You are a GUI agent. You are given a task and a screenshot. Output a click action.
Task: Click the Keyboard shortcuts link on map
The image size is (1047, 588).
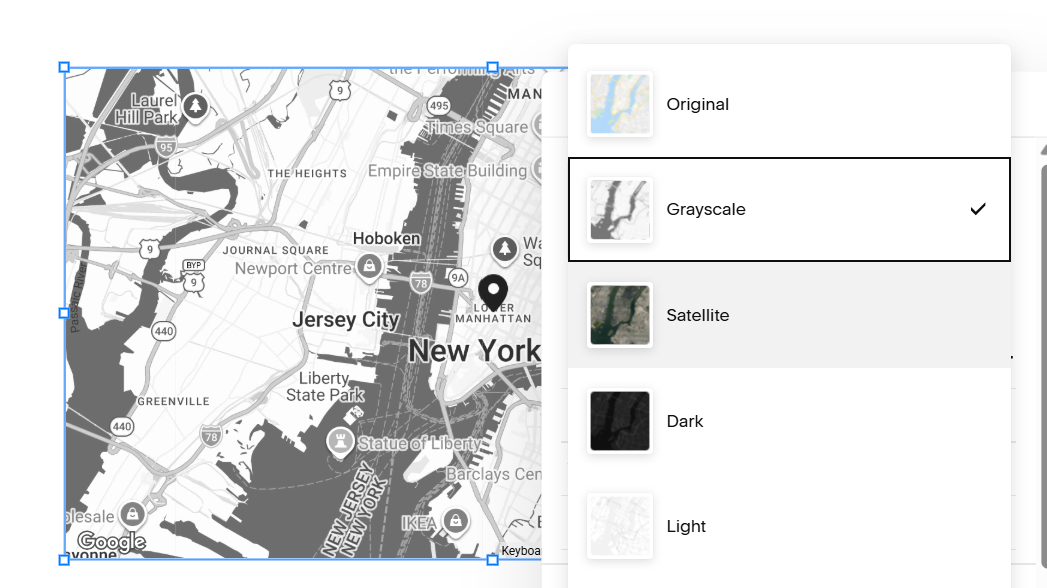pos(521,551)
